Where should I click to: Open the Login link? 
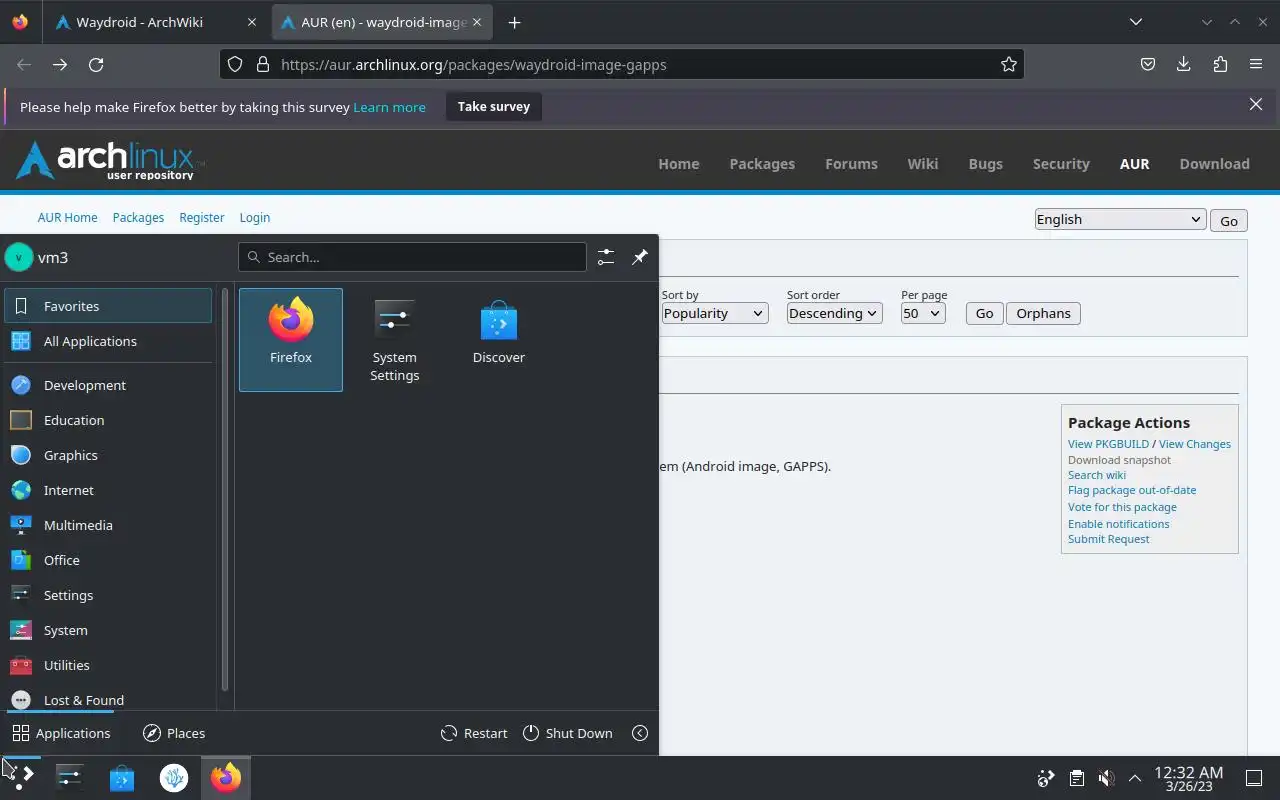(x=255, y=217)
